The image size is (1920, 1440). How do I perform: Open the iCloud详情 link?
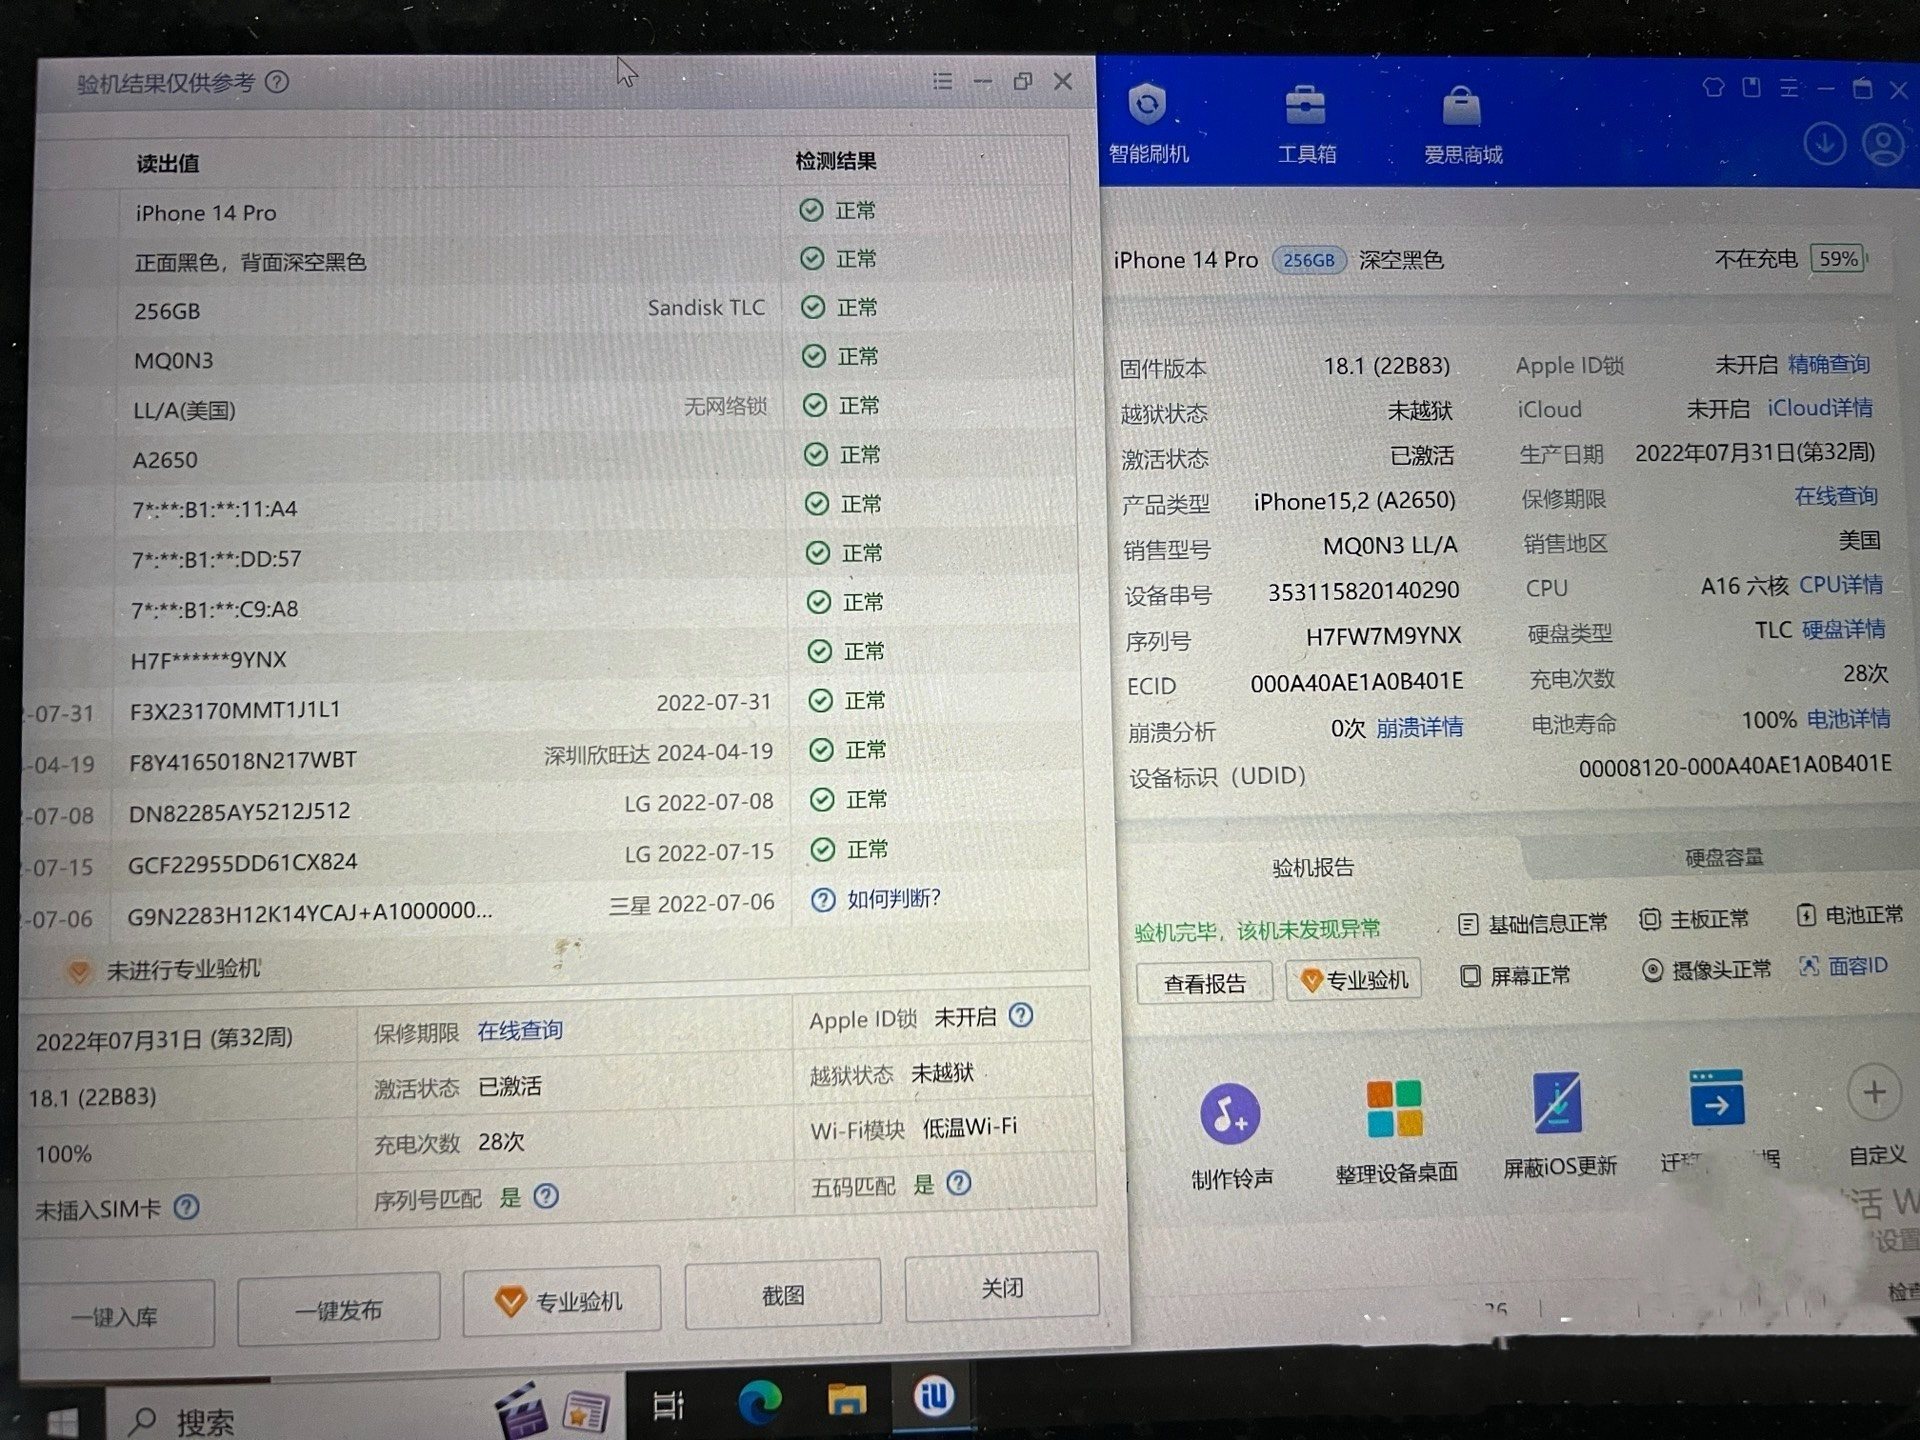[x=1819, y=408]
